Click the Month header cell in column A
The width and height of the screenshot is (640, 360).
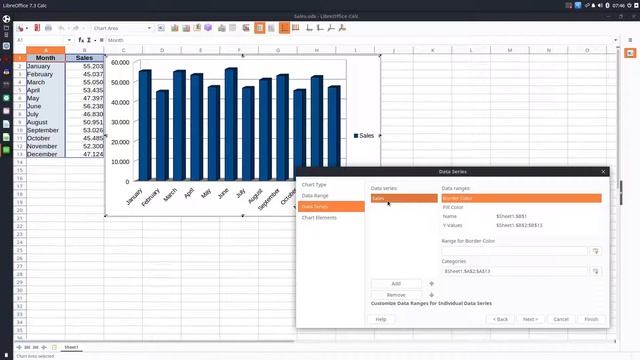click(x=45, y=58)
